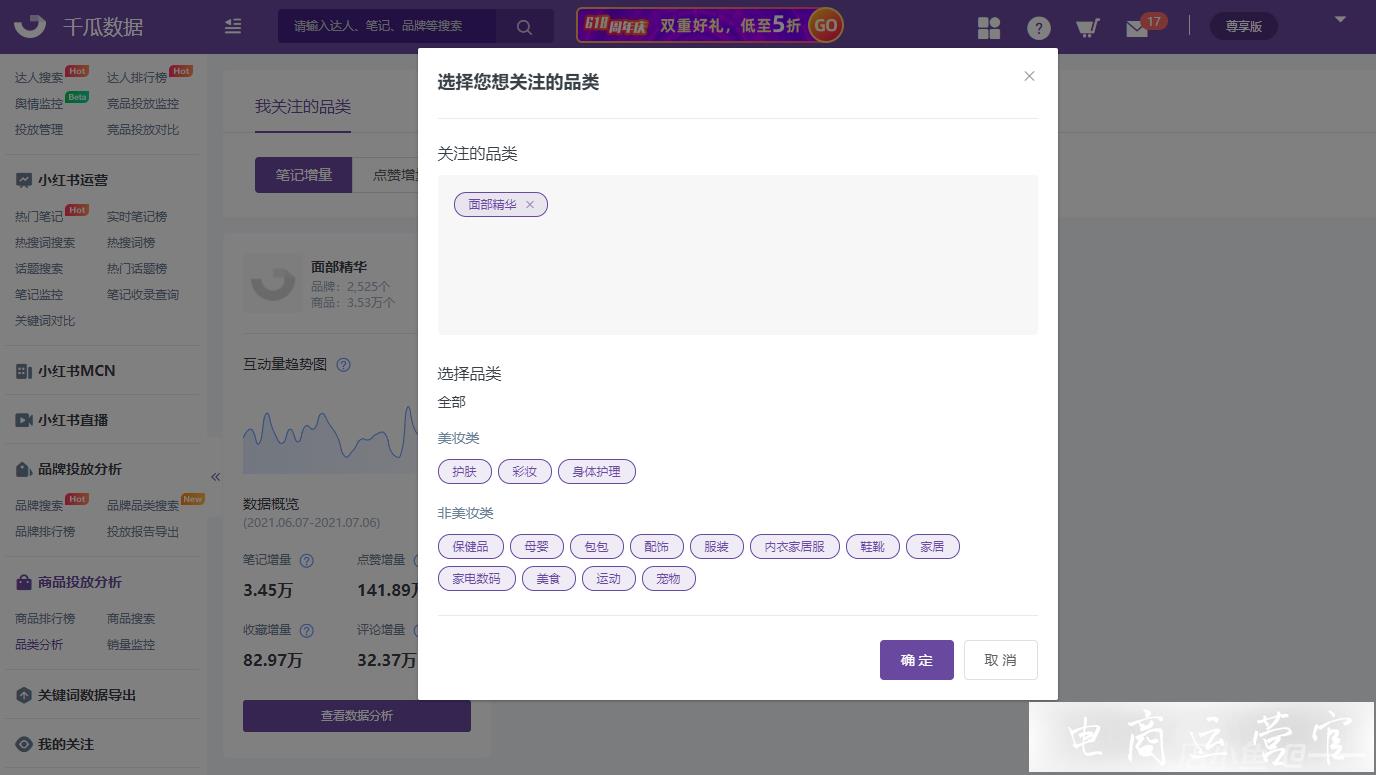The width and height of the screenshot is (1376, 775).
Task: Collapse the sidebar with the menu fold icon
Action: click(x=233, y=27)
